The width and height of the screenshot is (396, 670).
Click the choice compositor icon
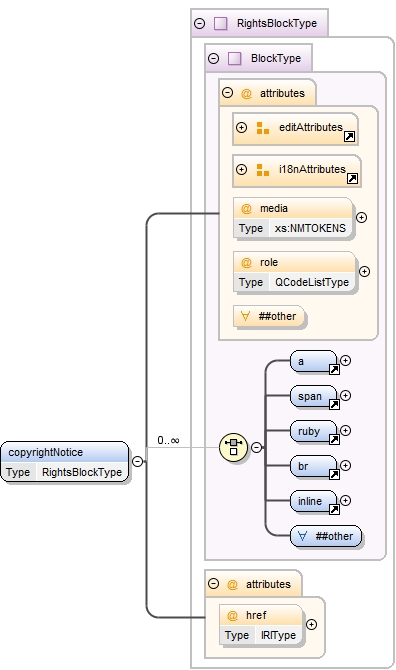click(x=233, y=447)
